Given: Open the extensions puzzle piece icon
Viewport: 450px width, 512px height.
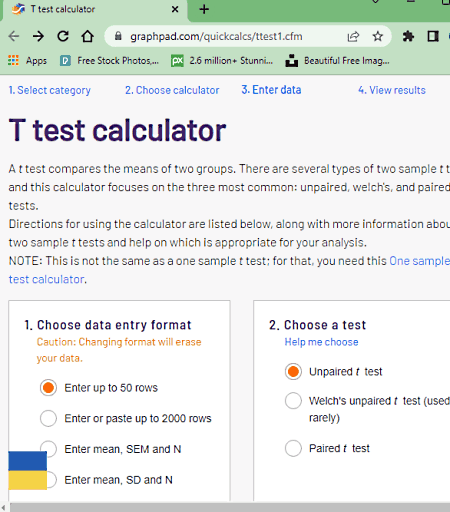Looking at the screenshot, I should (x=408, y=36).
